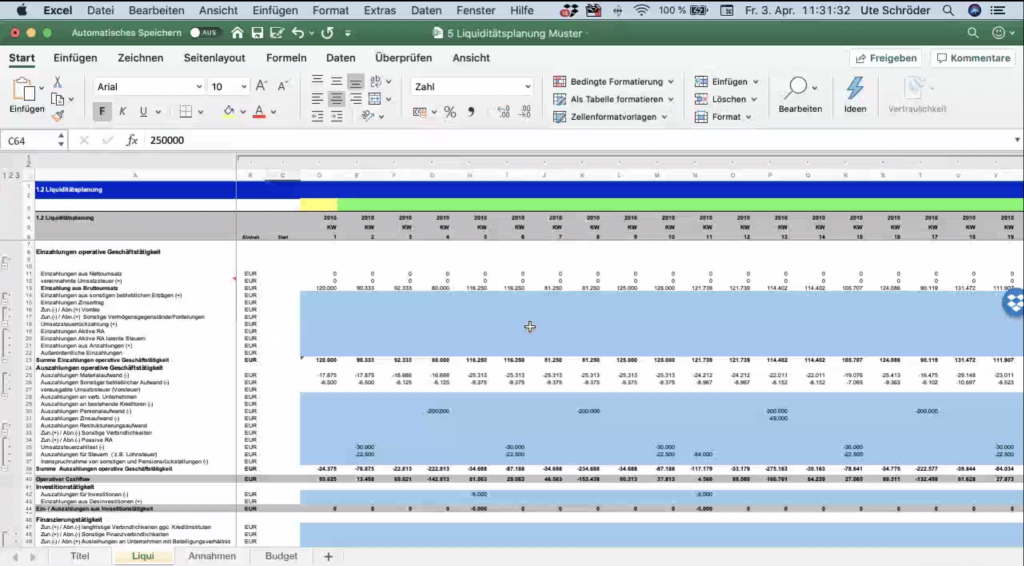Copy selection with the copy icon

(58, 99)
